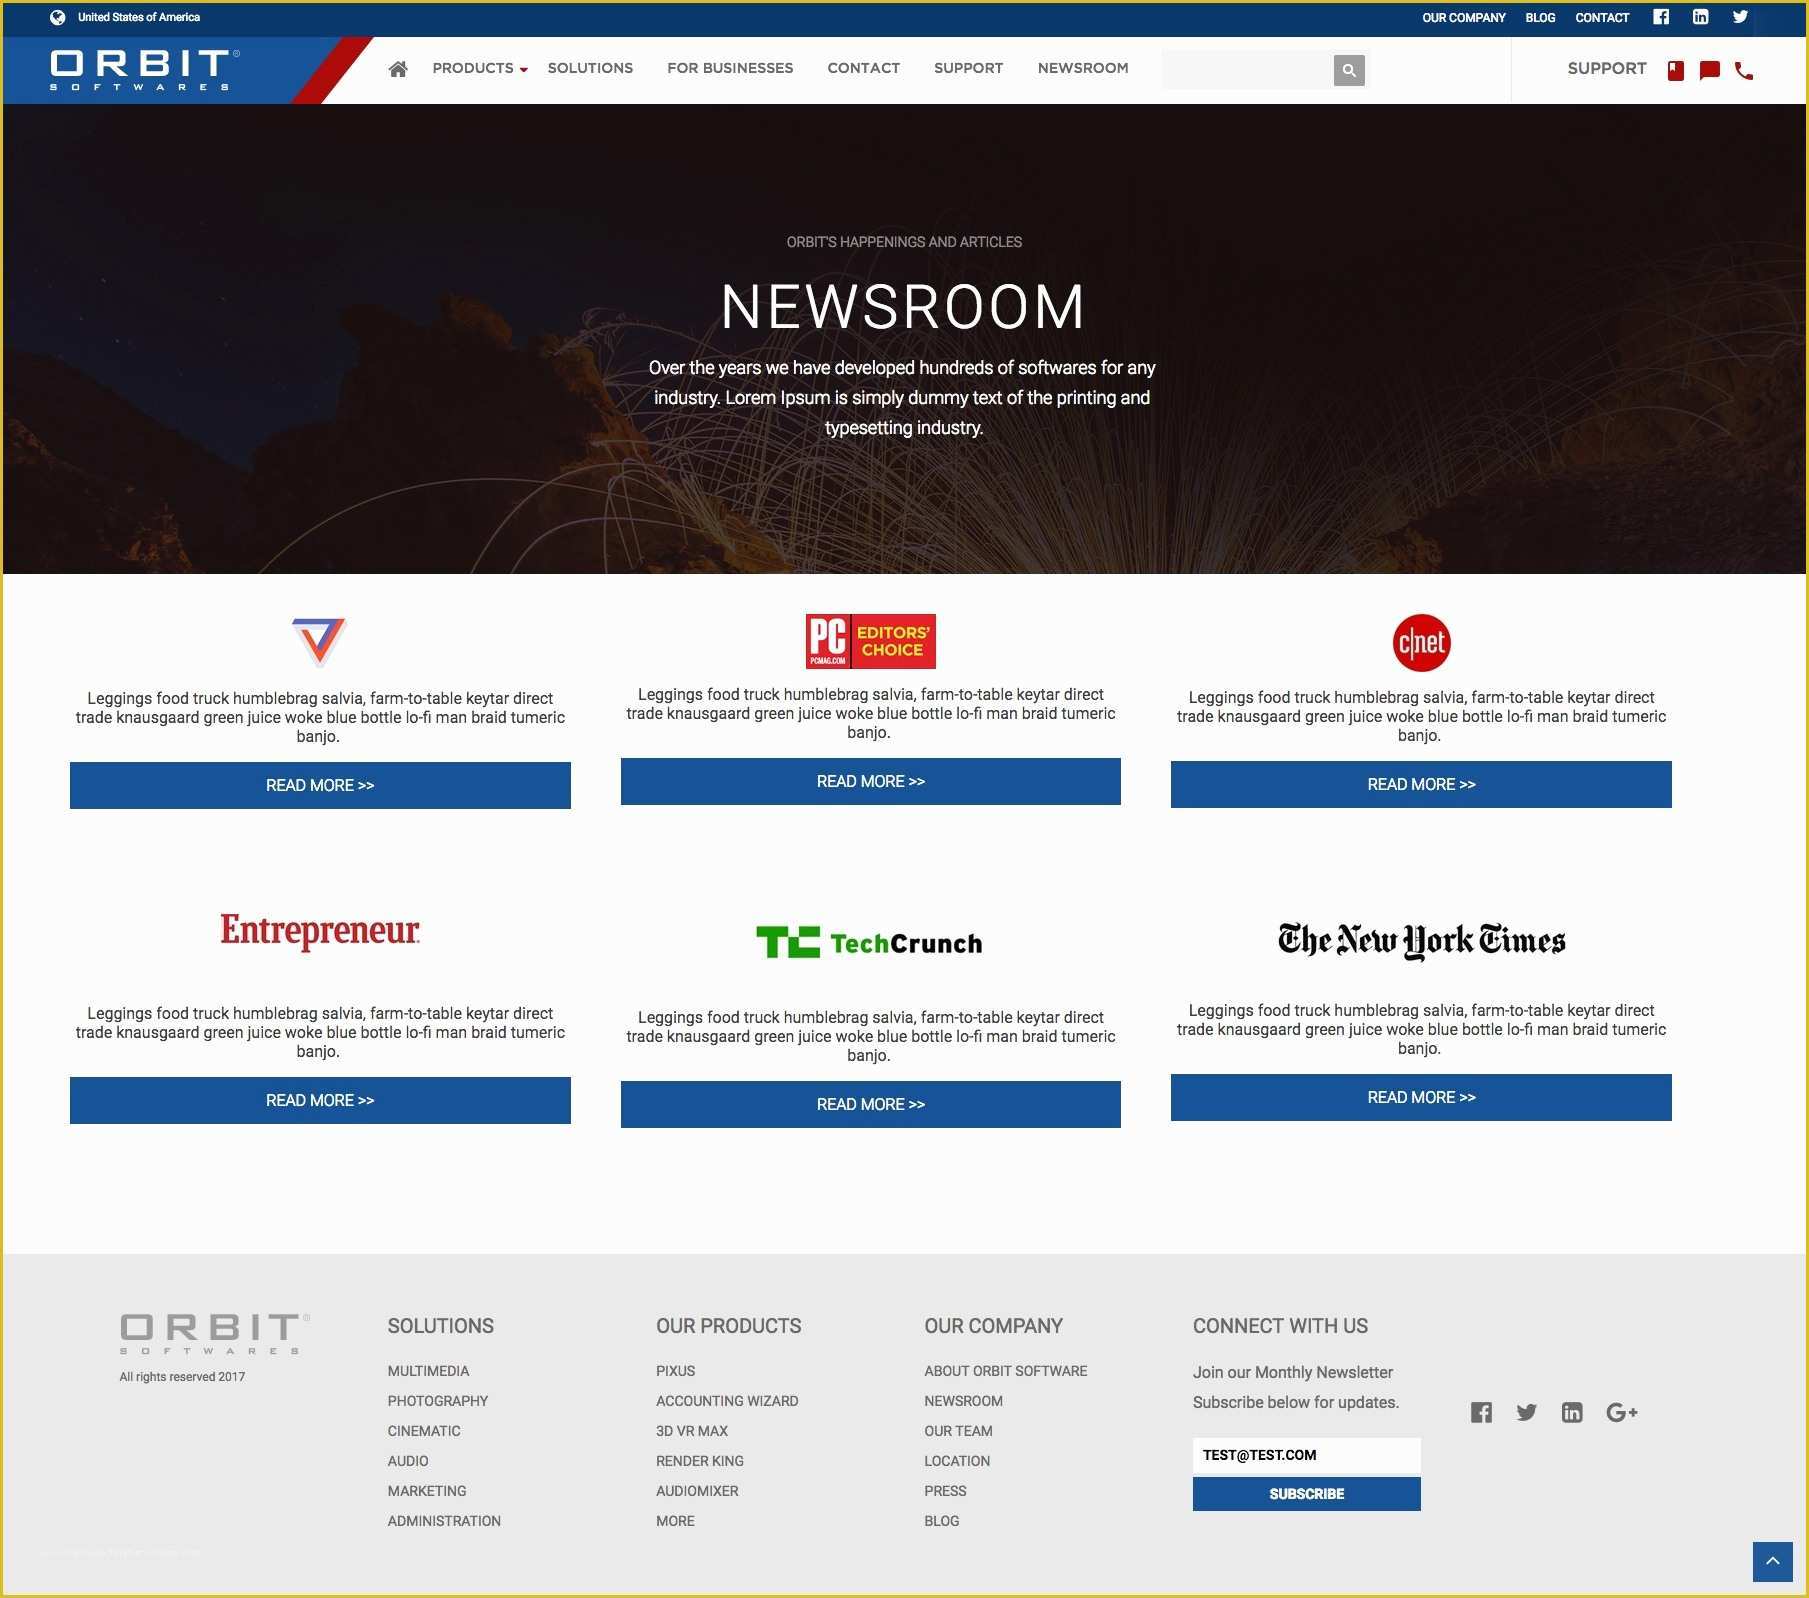Go to home via the house icon
This screenshot has width=1809, height=1598.
(x=398, y=68)
